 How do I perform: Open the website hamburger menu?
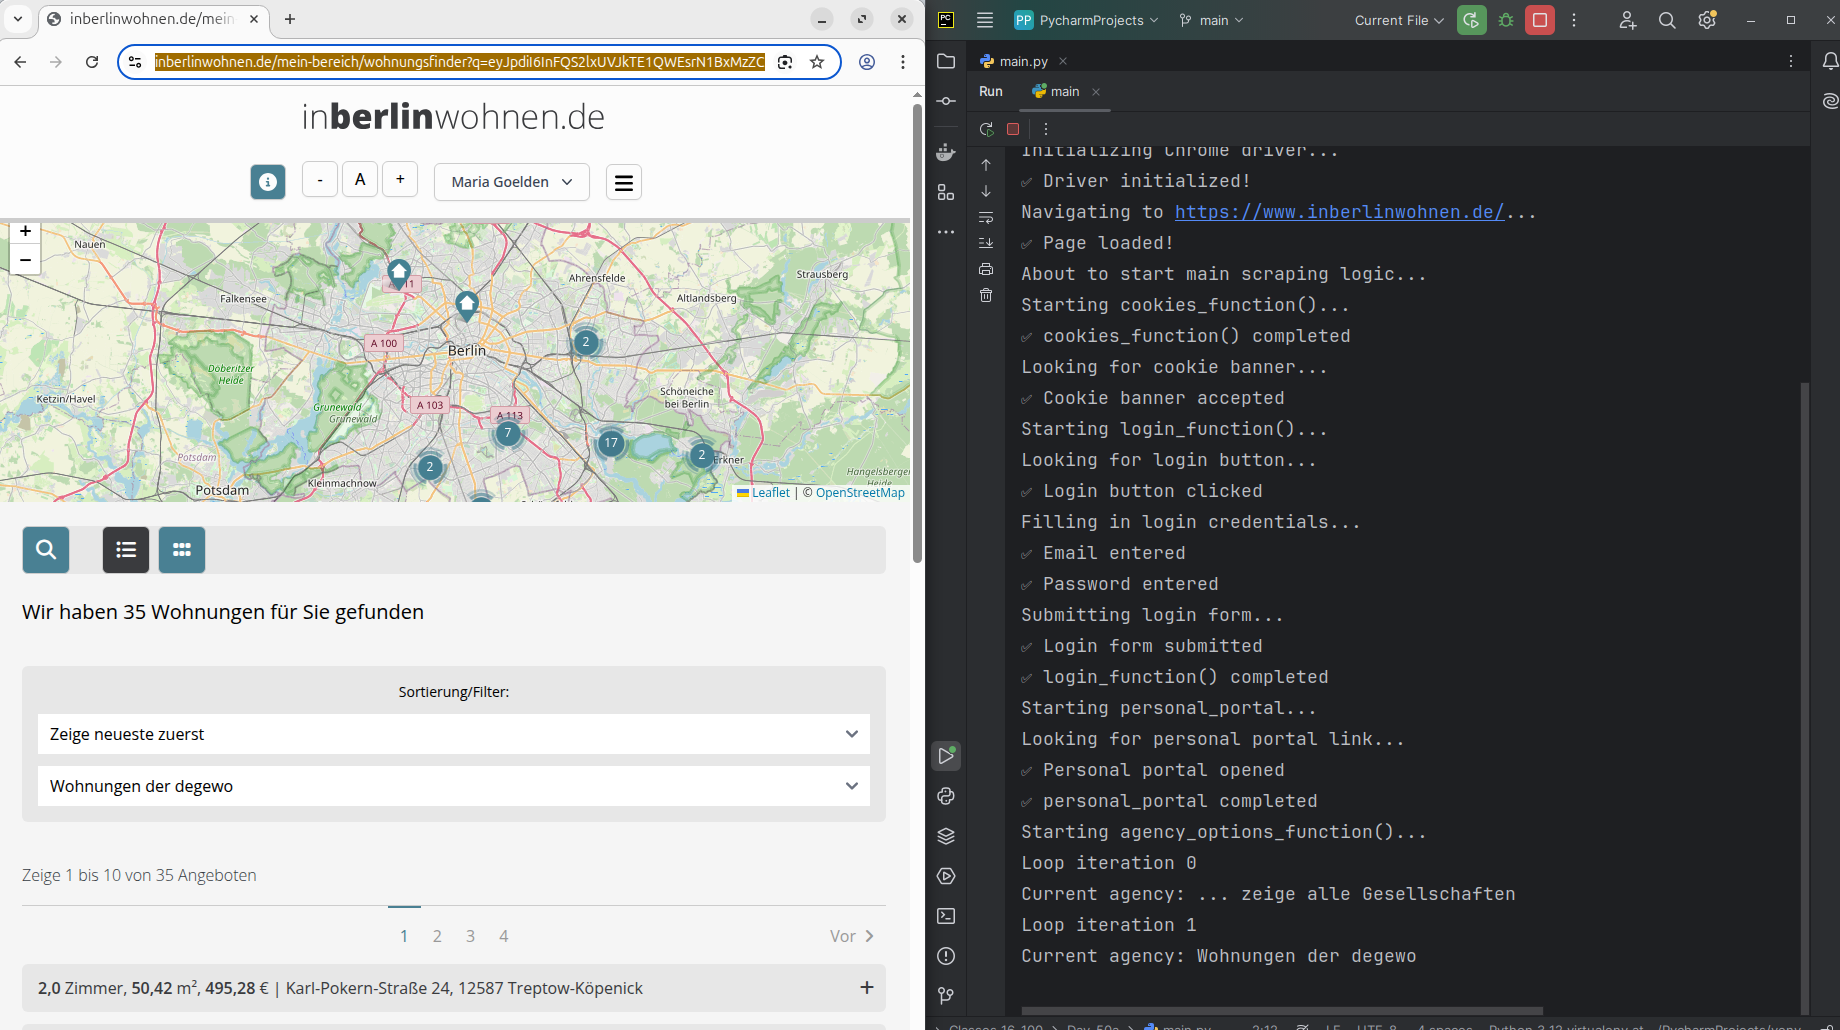pyautogui.click(x=624, y=182)
